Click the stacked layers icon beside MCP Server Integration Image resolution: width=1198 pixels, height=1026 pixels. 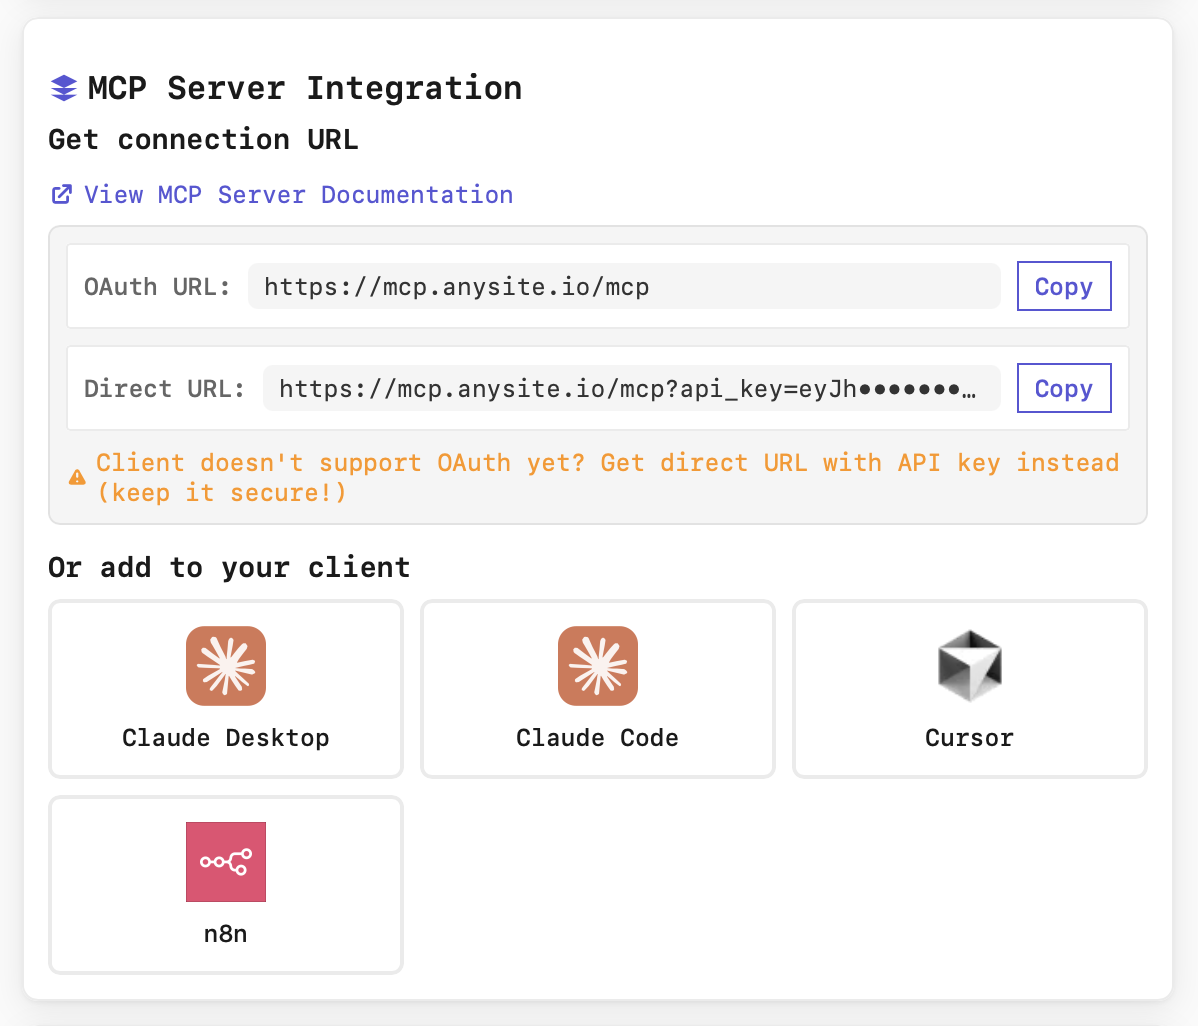pyautogui.click(x=62, y=88)
